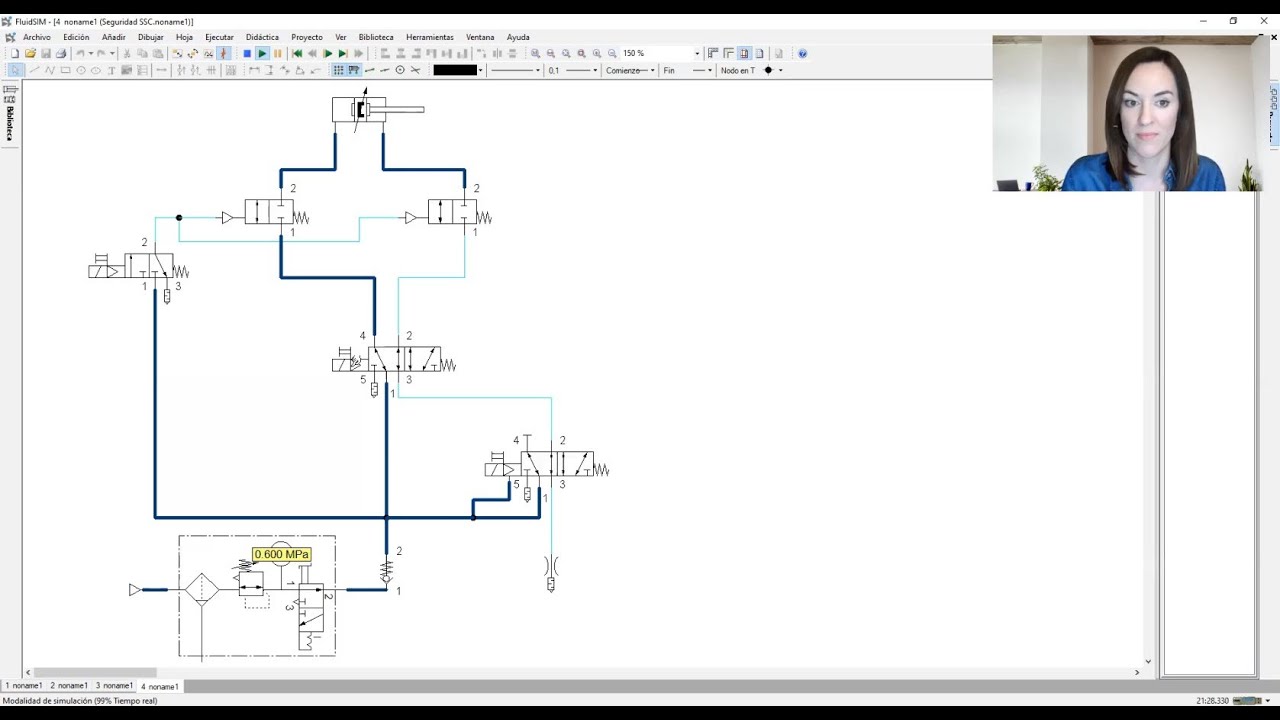The height and width of the screenshot is (720, 1280).
Task: Click the black line color swatch
Action: pyautogui.click(x=455, y=70)
